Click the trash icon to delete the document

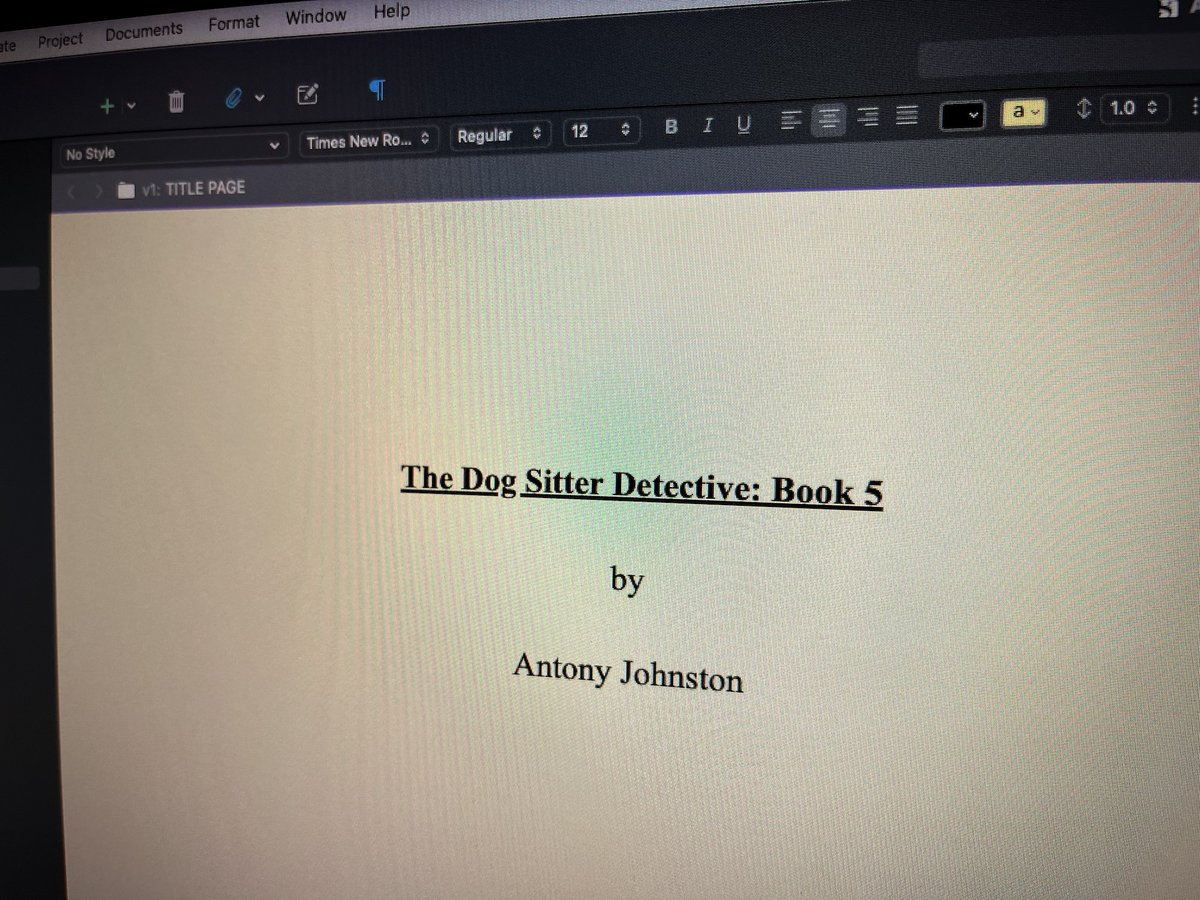pyautogui.click(x=177, y=100)
